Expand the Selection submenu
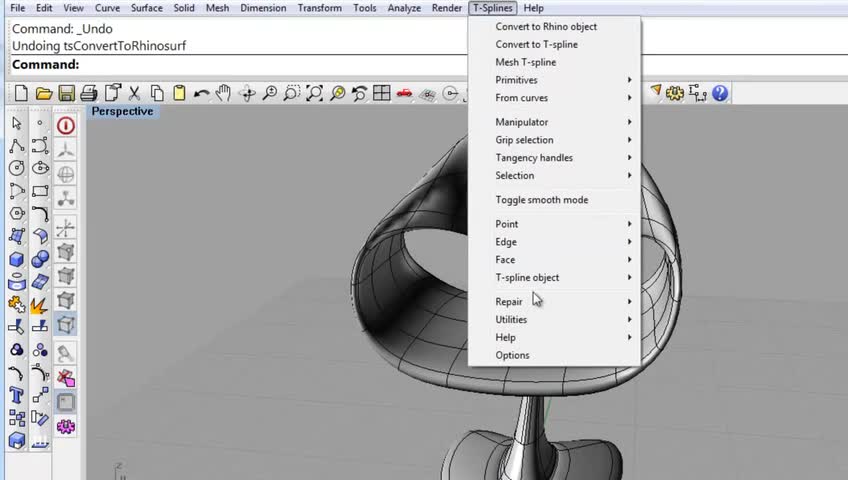This screenshot has height=480, width=848. (554, 176)
